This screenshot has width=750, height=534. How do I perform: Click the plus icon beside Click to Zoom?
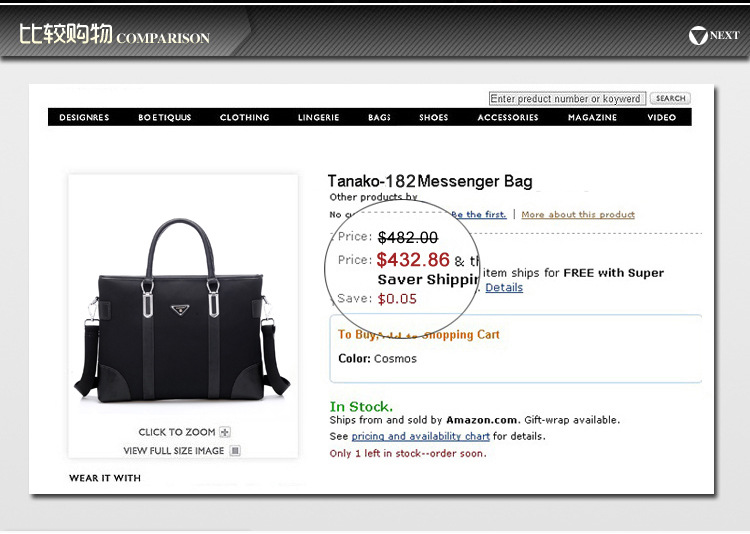(225, 432)
